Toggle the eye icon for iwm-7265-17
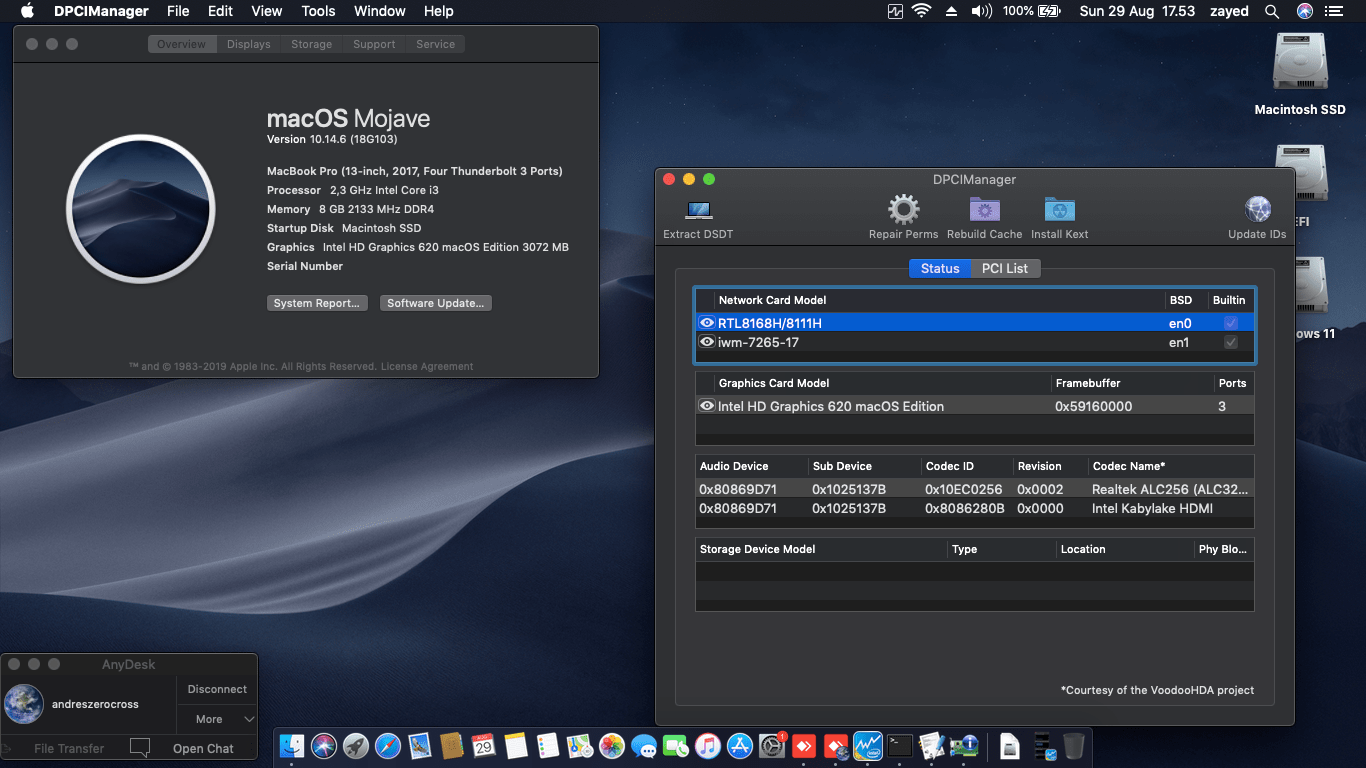This screenshot has width=1366, height=768. 707,342
